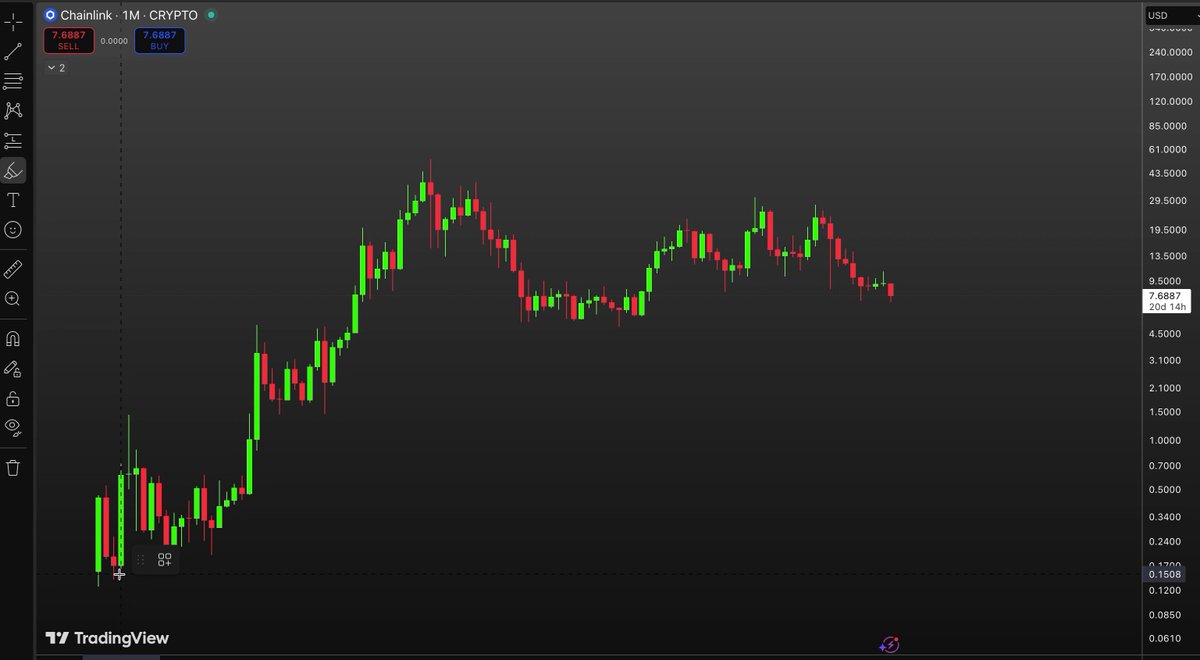Open the forecasting and measurement tools
The image size is (1200, 660).
(13, 141)
